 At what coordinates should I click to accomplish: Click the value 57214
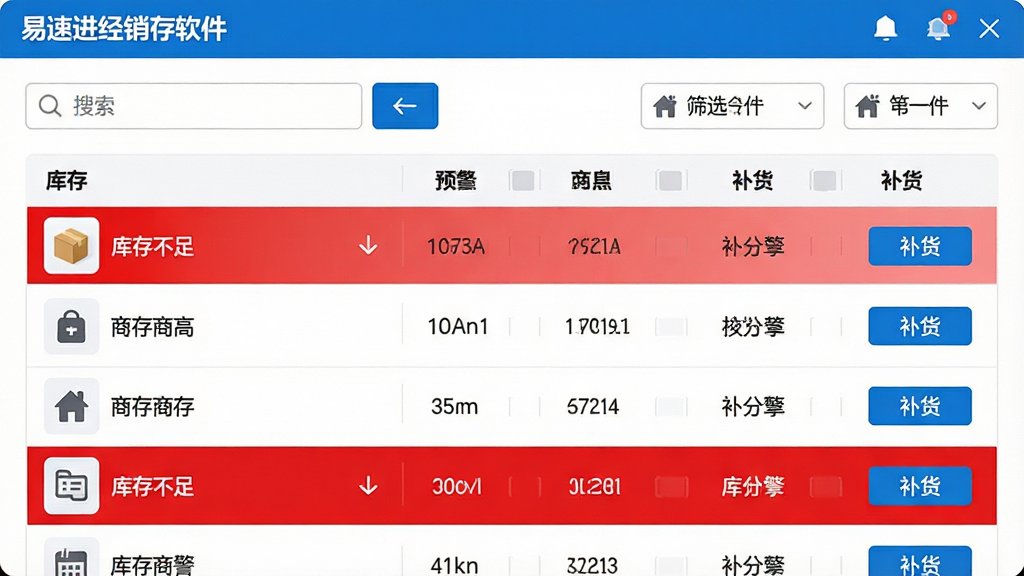coord(593,407)
